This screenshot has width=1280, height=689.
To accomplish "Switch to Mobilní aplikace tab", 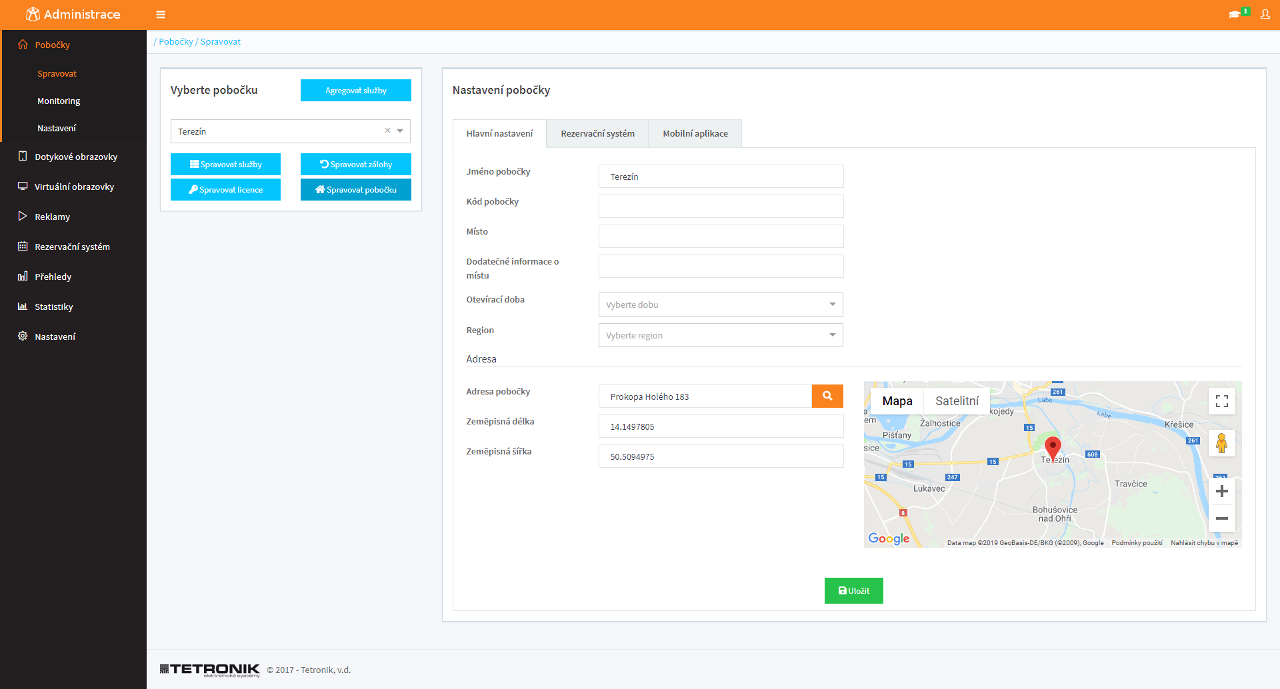I will tap(695, 134).
